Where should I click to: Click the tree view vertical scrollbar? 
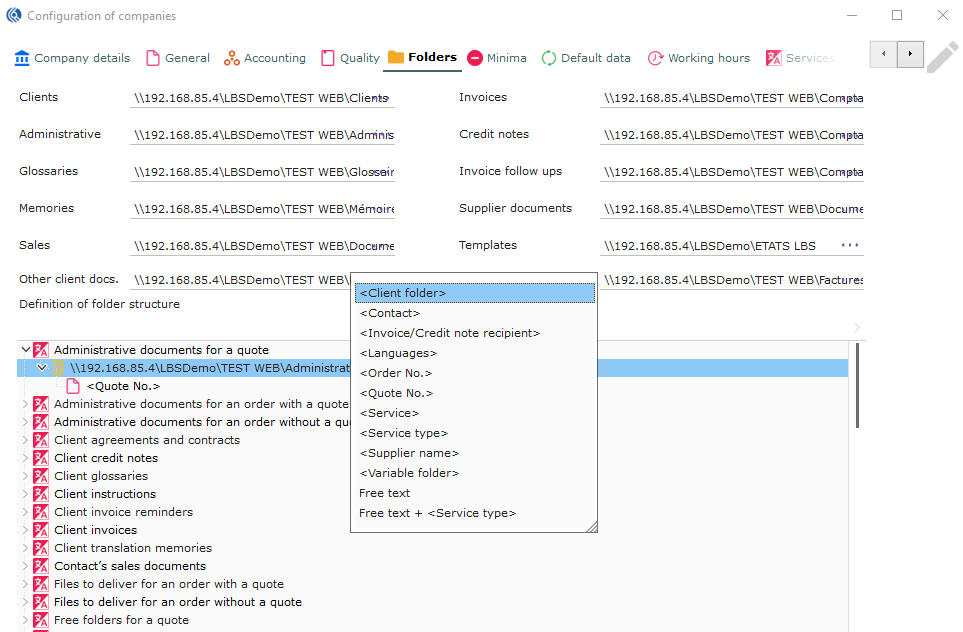point(857,385)
